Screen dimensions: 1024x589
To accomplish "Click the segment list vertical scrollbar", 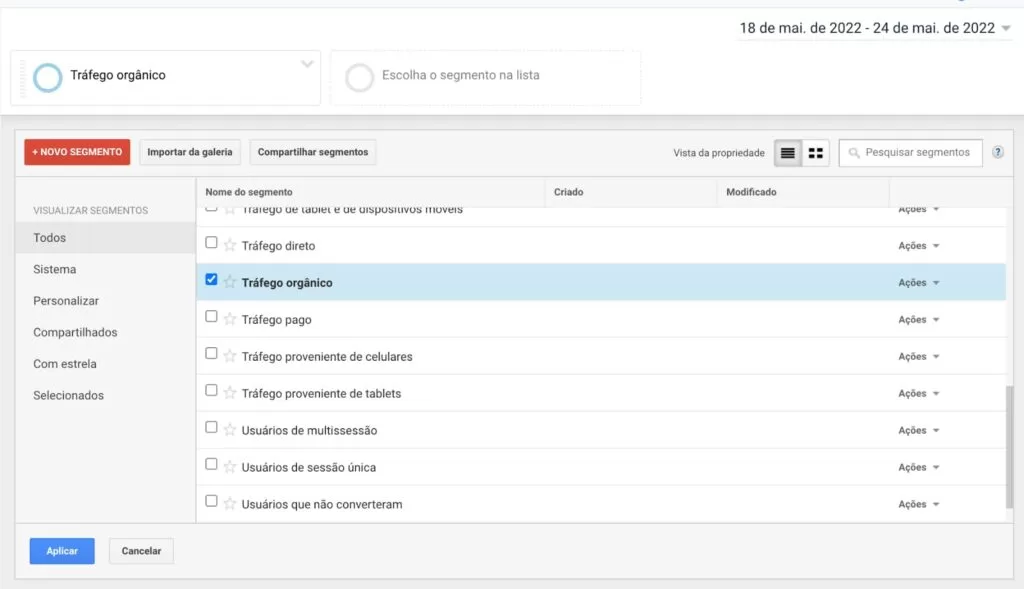I will coord(1010,447).
